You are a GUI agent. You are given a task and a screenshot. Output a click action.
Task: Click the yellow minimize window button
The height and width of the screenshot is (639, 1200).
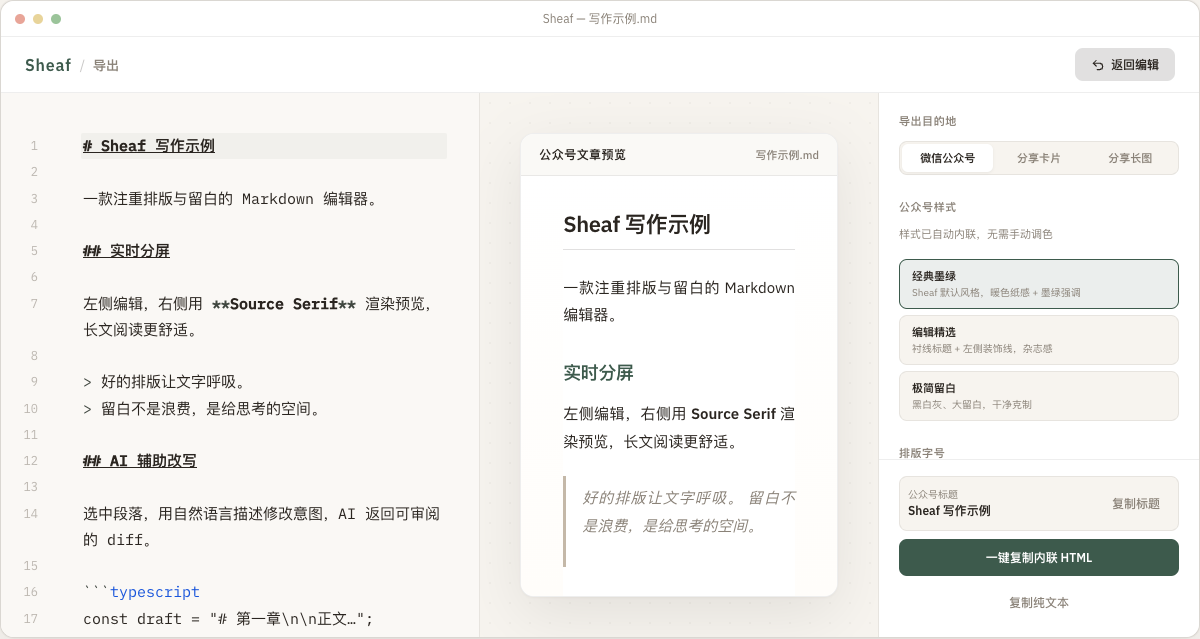(x=38, y=19)
